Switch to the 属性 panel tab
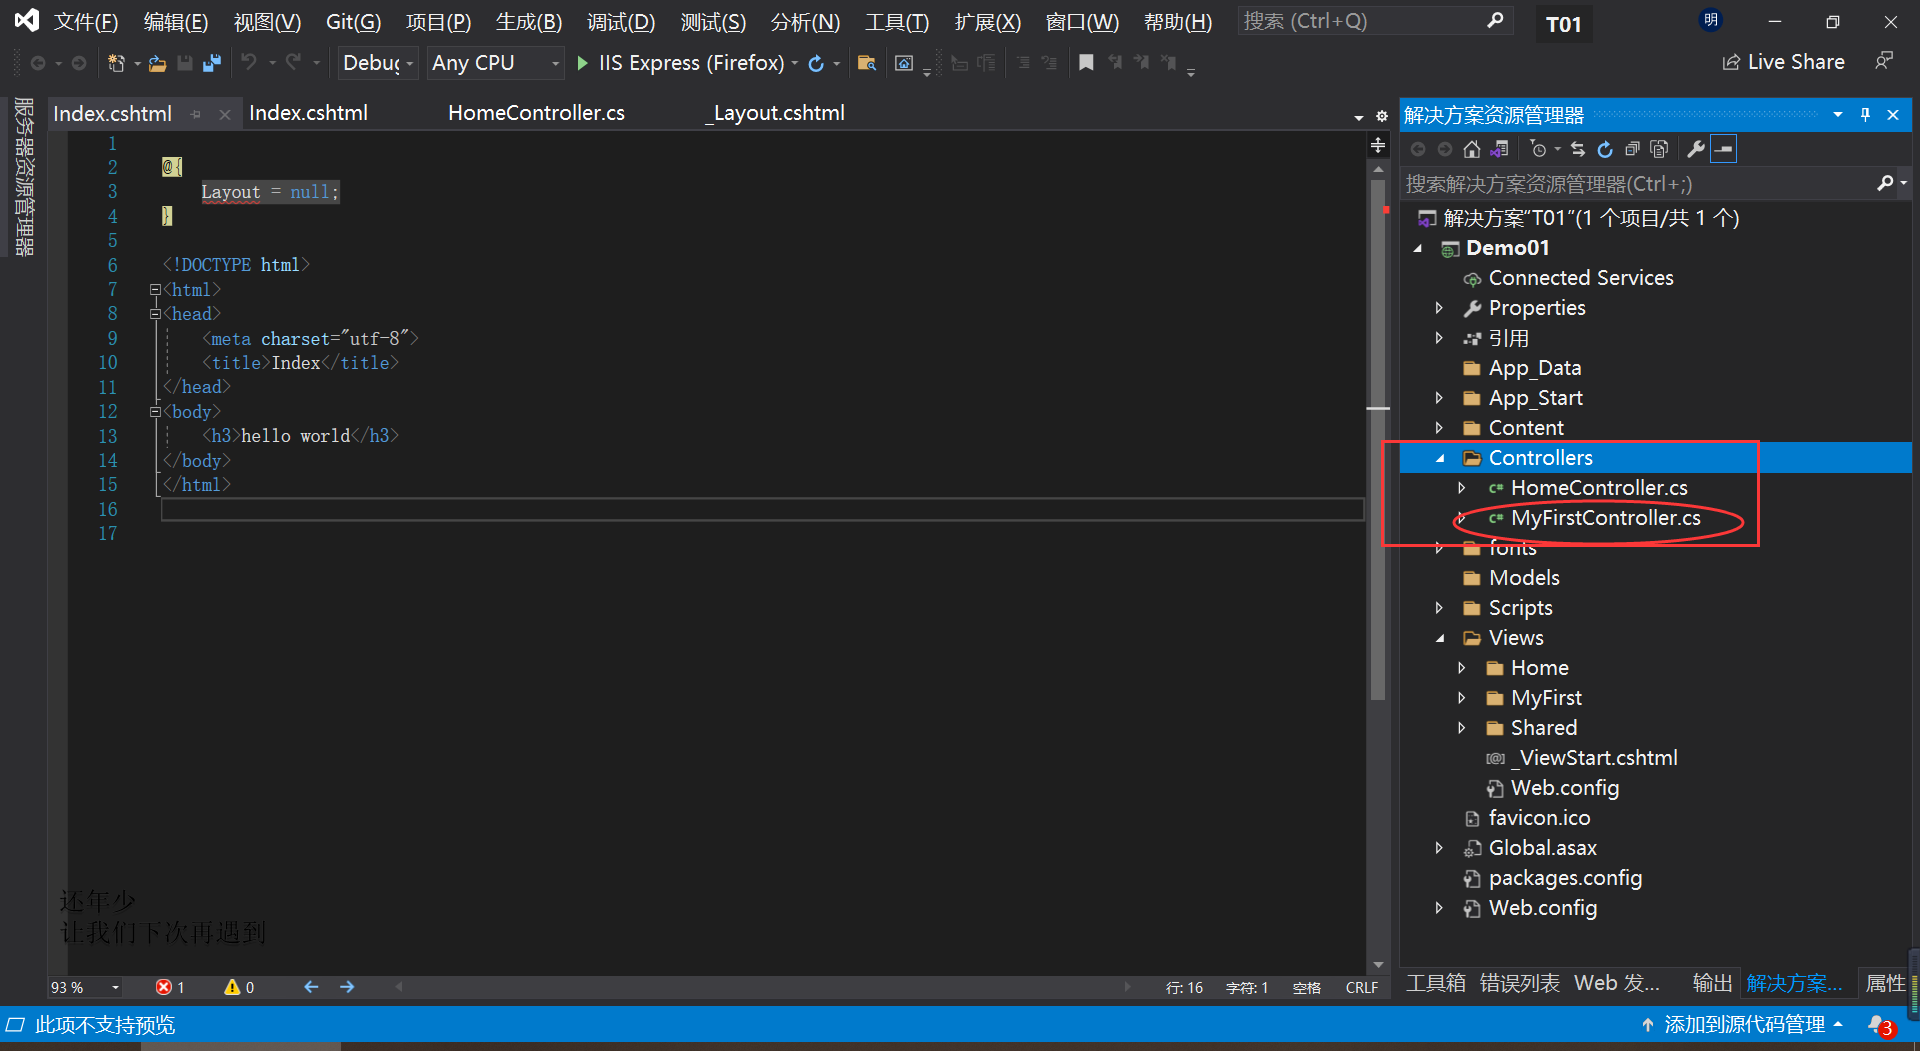This screenshot has width=1920, height=1051. point(1885,983)
